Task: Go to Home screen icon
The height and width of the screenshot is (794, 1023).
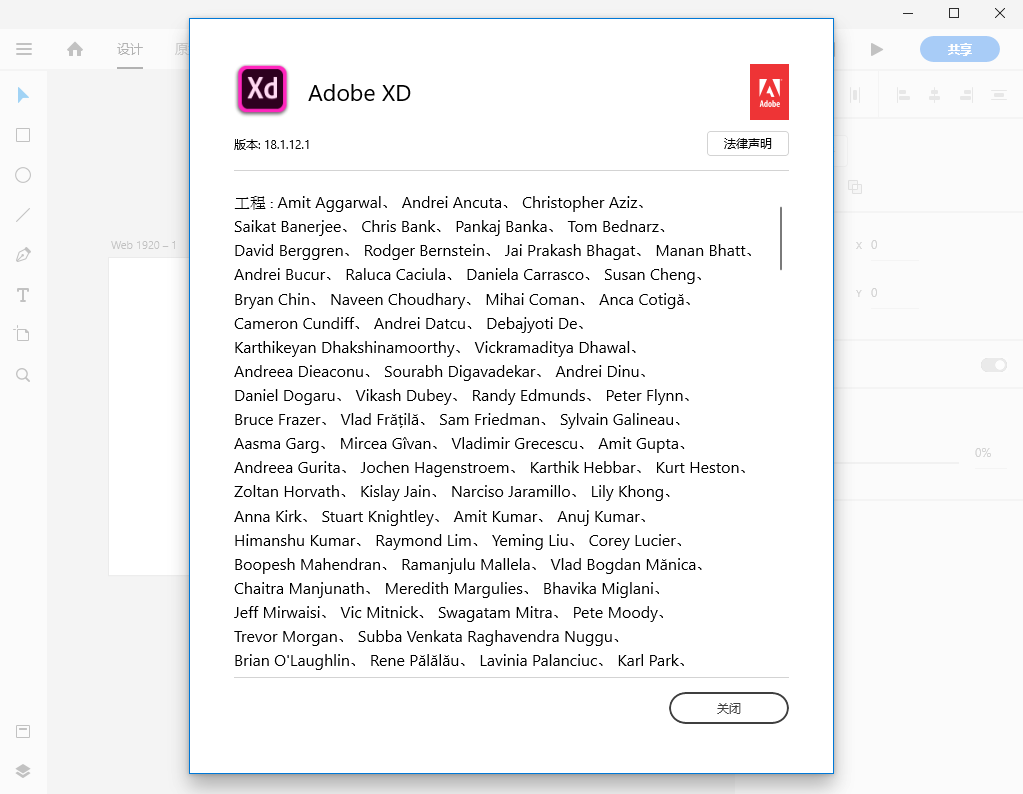Action: tap(75, 49)
